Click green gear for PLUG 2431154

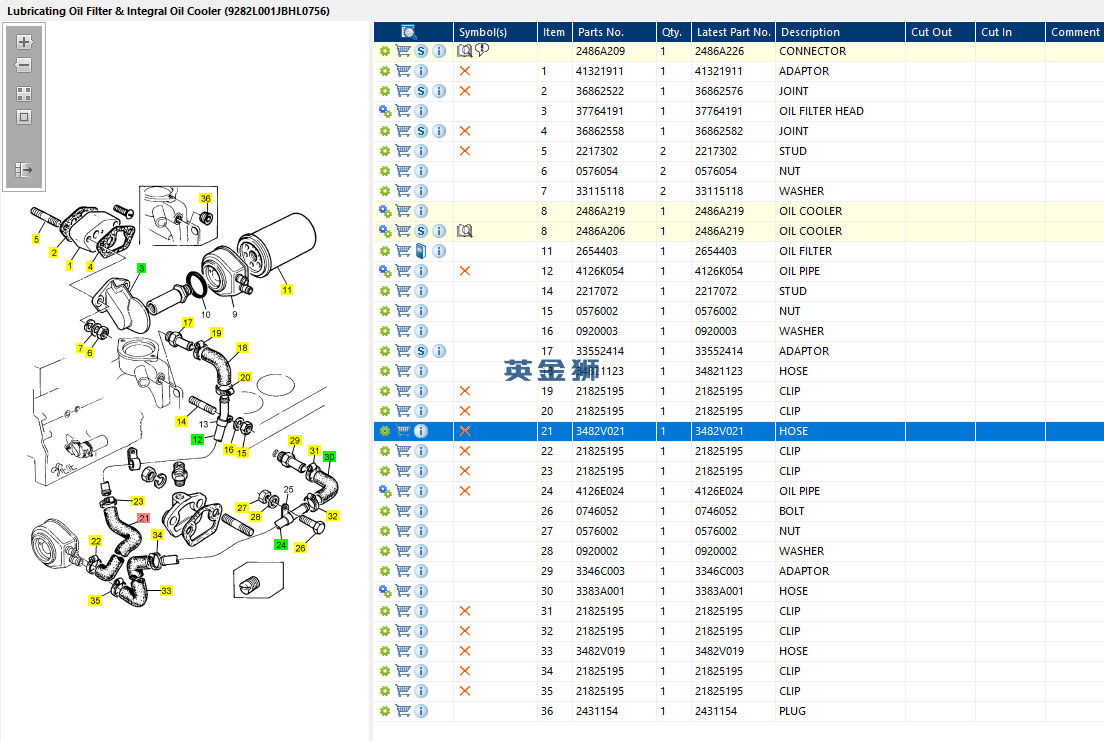click(384, 711)
